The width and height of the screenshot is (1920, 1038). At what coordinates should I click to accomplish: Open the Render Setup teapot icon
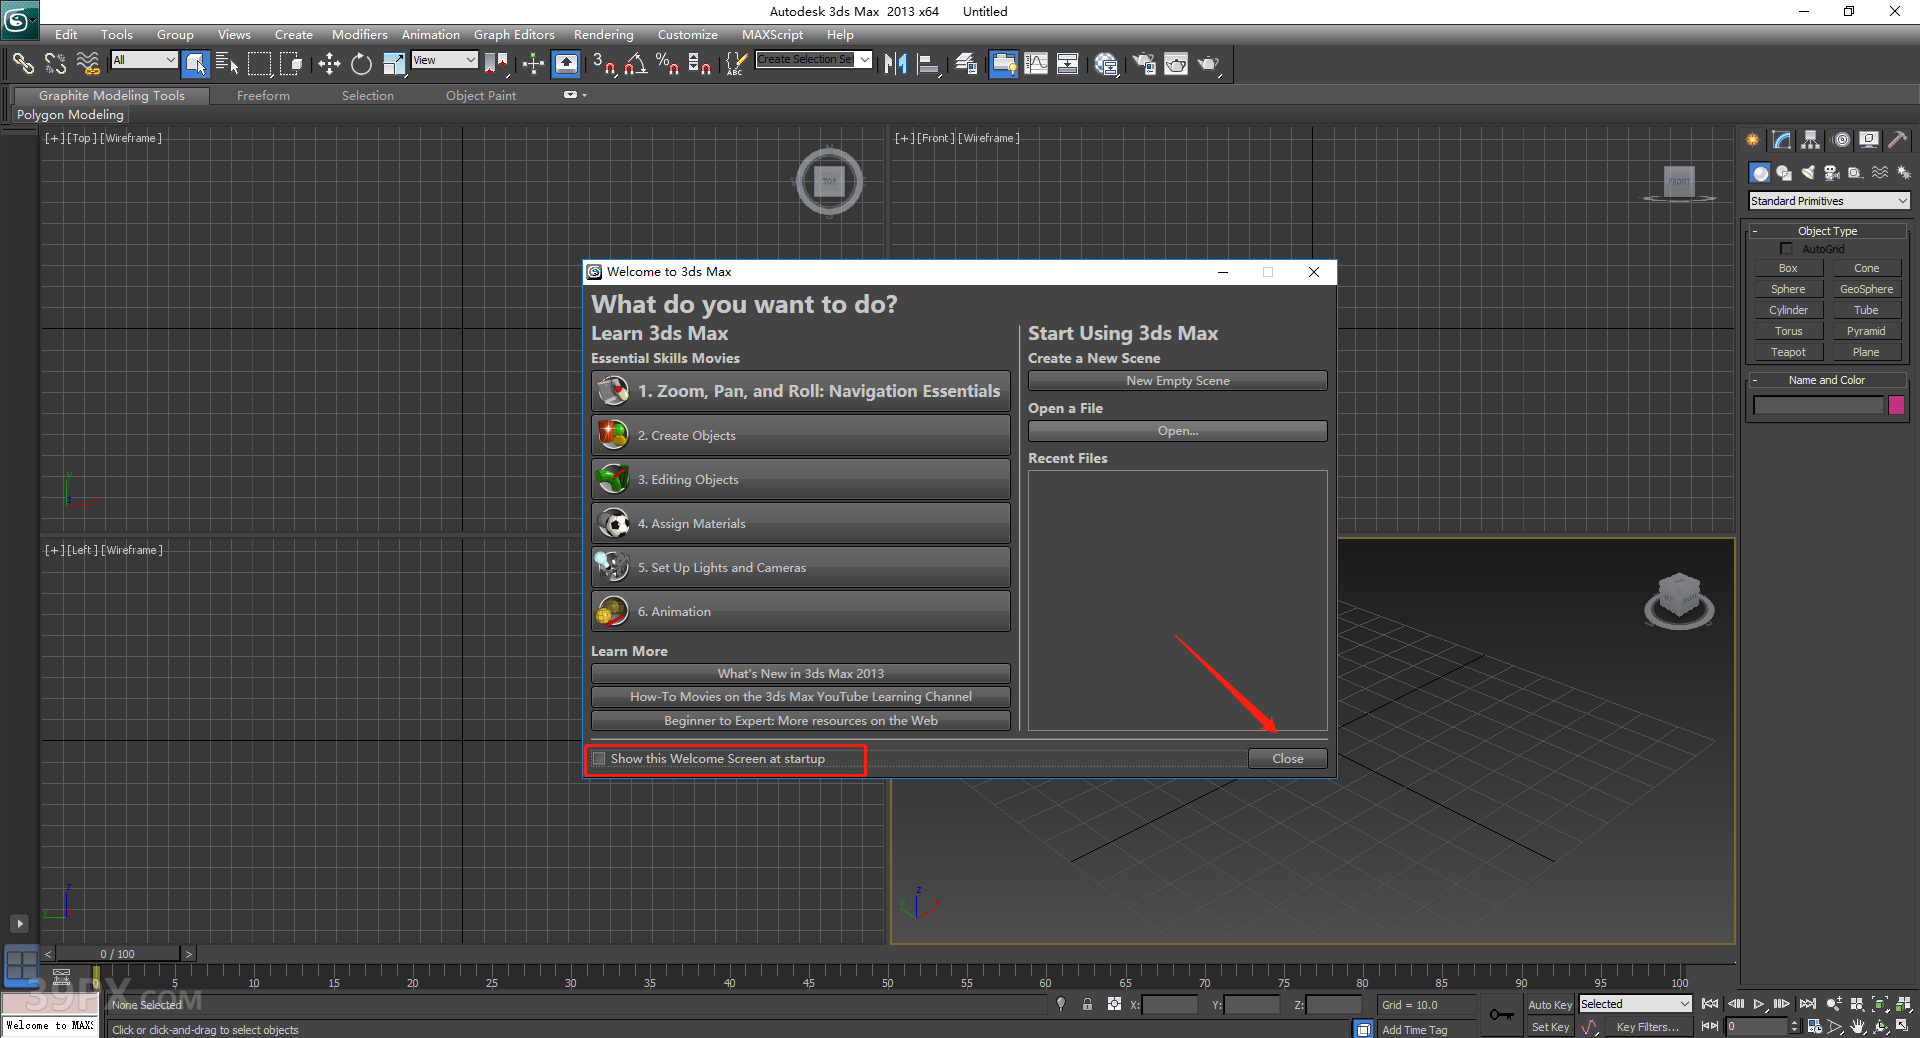pos(1143,64)
